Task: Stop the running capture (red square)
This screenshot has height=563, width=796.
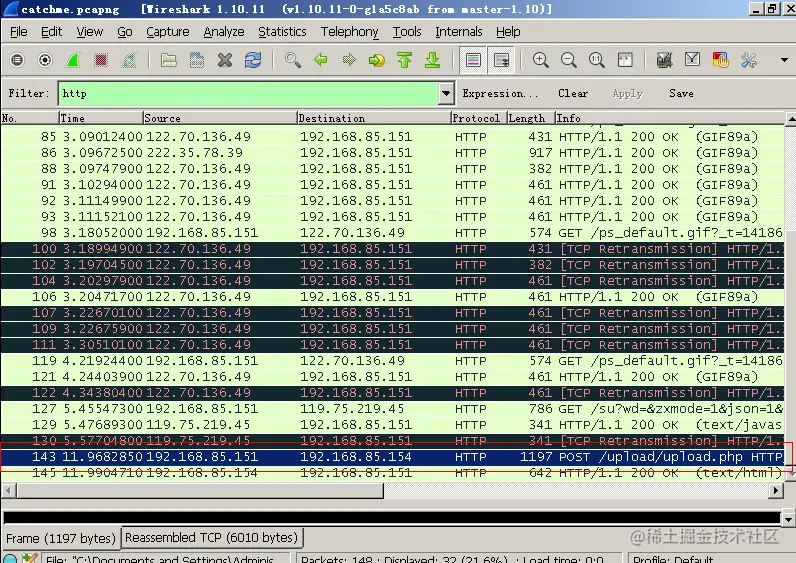Action: point(101,60)
